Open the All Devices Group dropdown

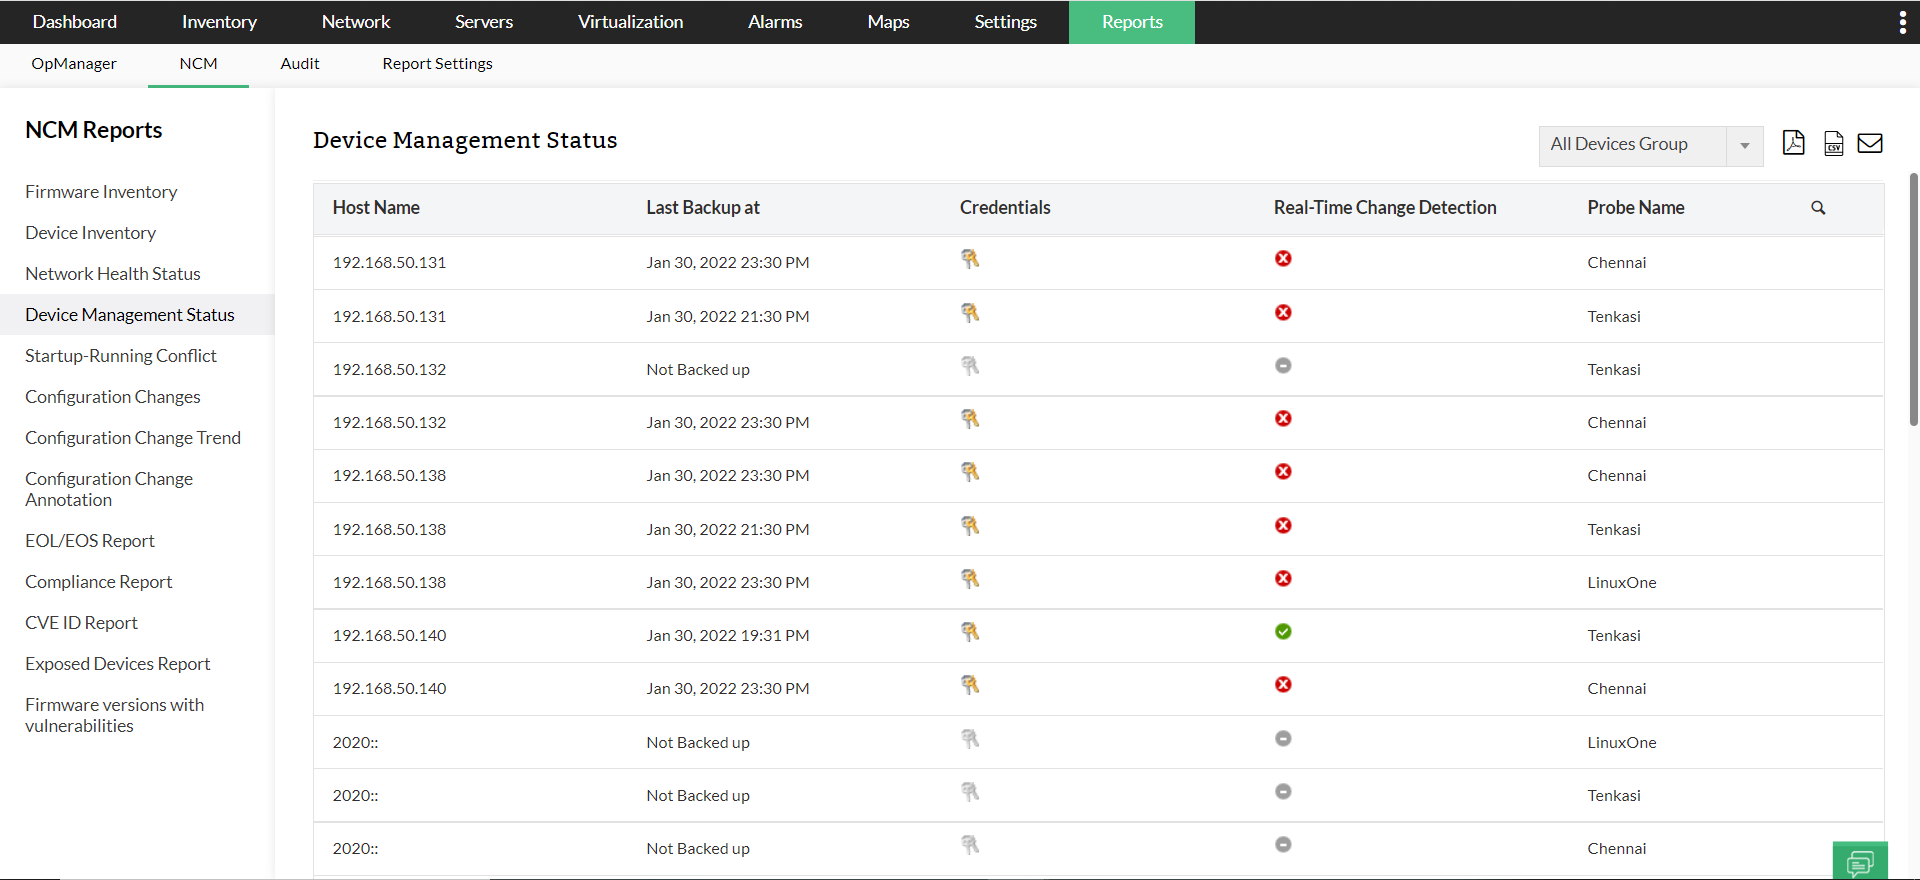1633,145
